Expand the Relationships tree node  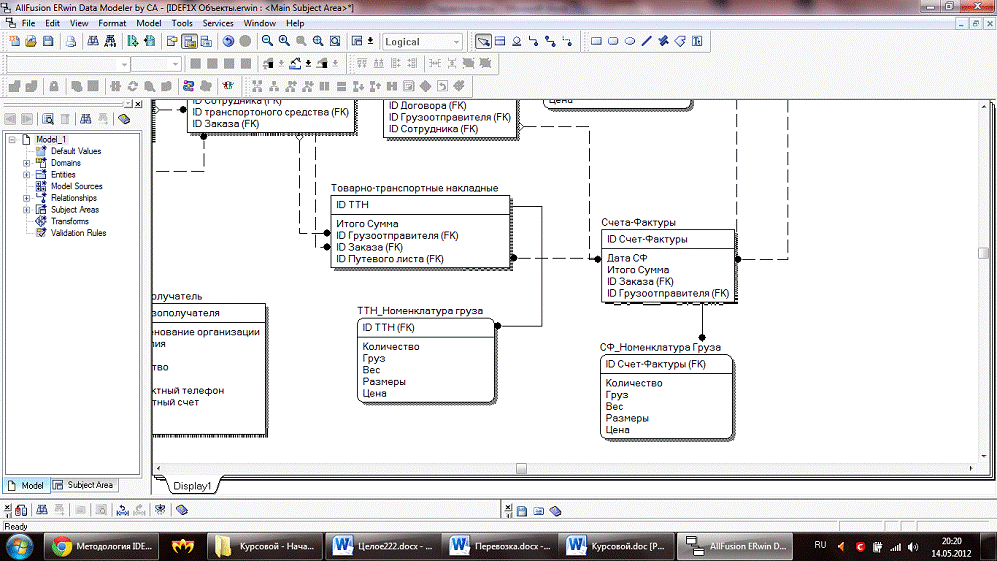pos(27,198)
